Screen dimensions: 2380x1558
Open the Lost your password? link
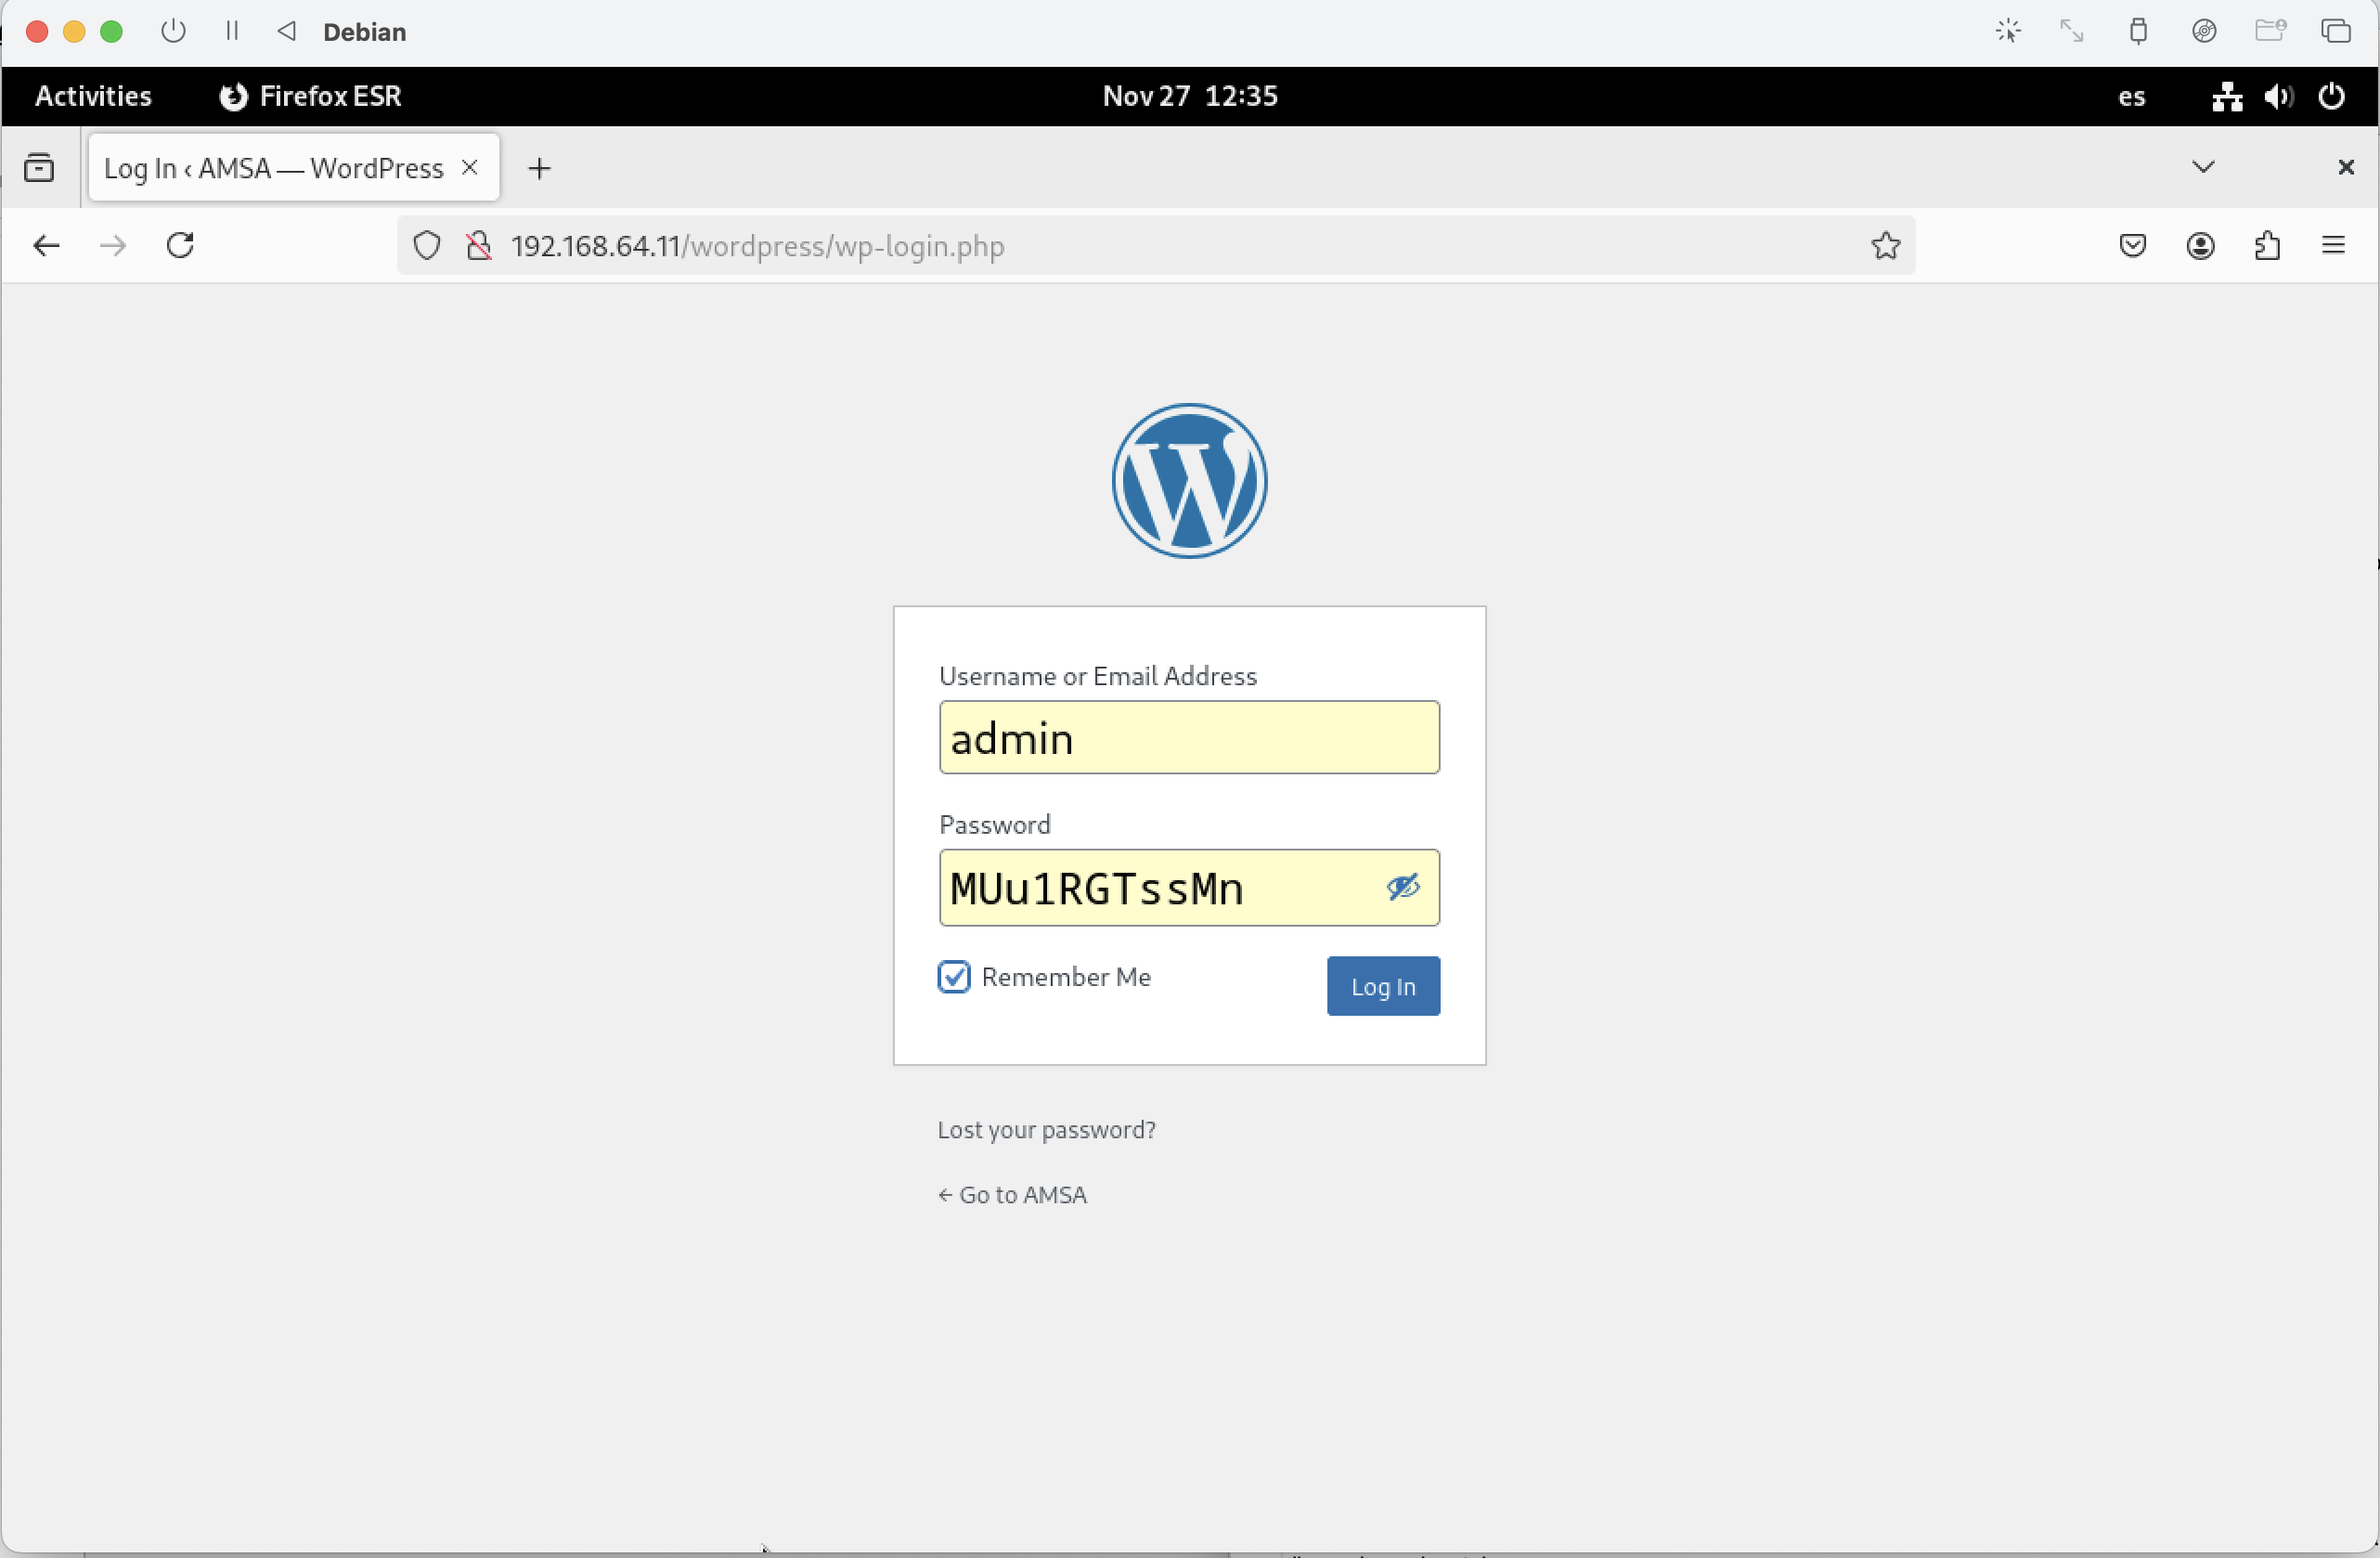pos(1046,1130)
